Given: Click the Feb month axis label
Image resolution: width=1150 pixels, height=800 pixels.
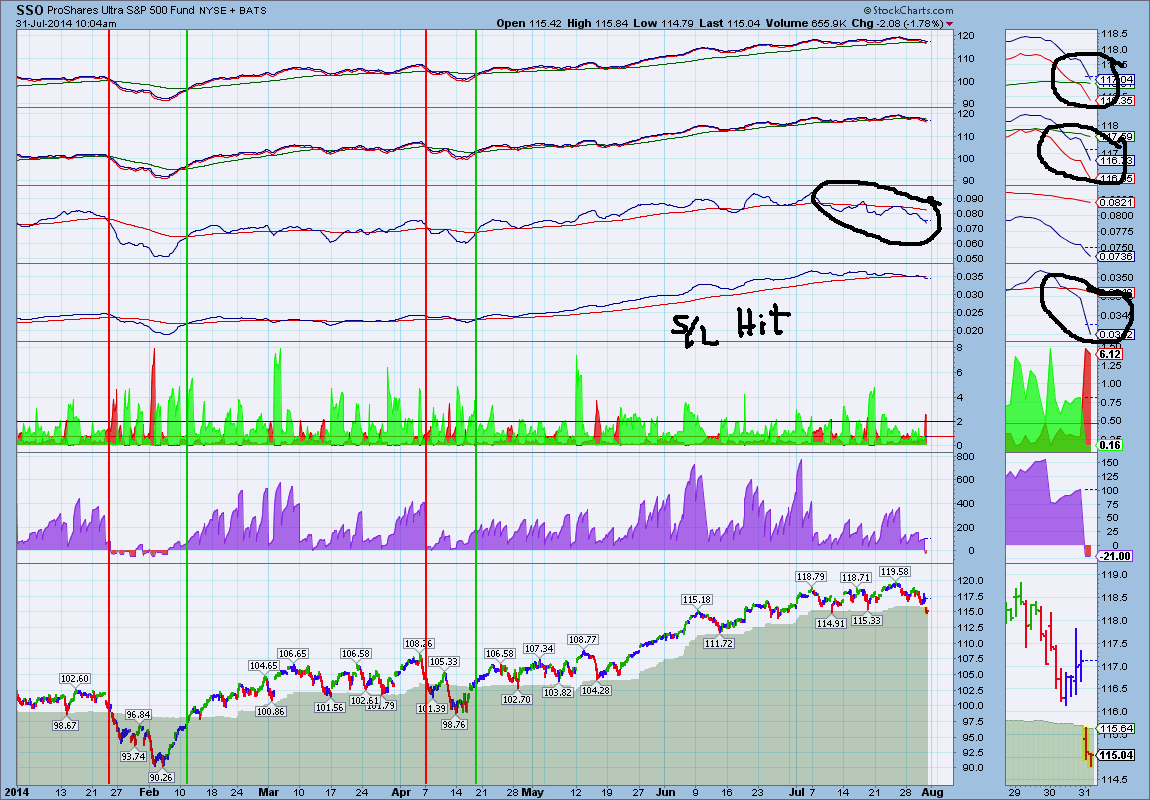Looking at the screenshot, I should pos(149,793).
